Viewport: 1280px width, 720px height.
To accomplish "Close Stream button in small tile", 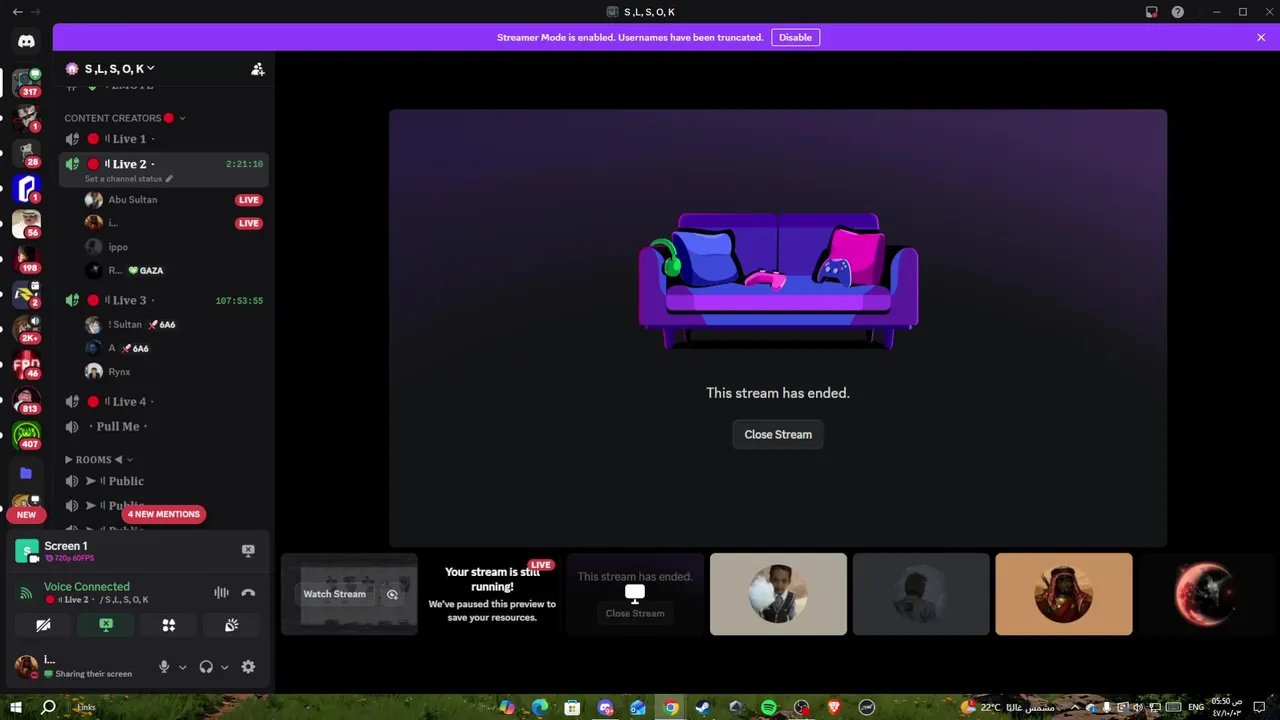I will click(635, 613).
